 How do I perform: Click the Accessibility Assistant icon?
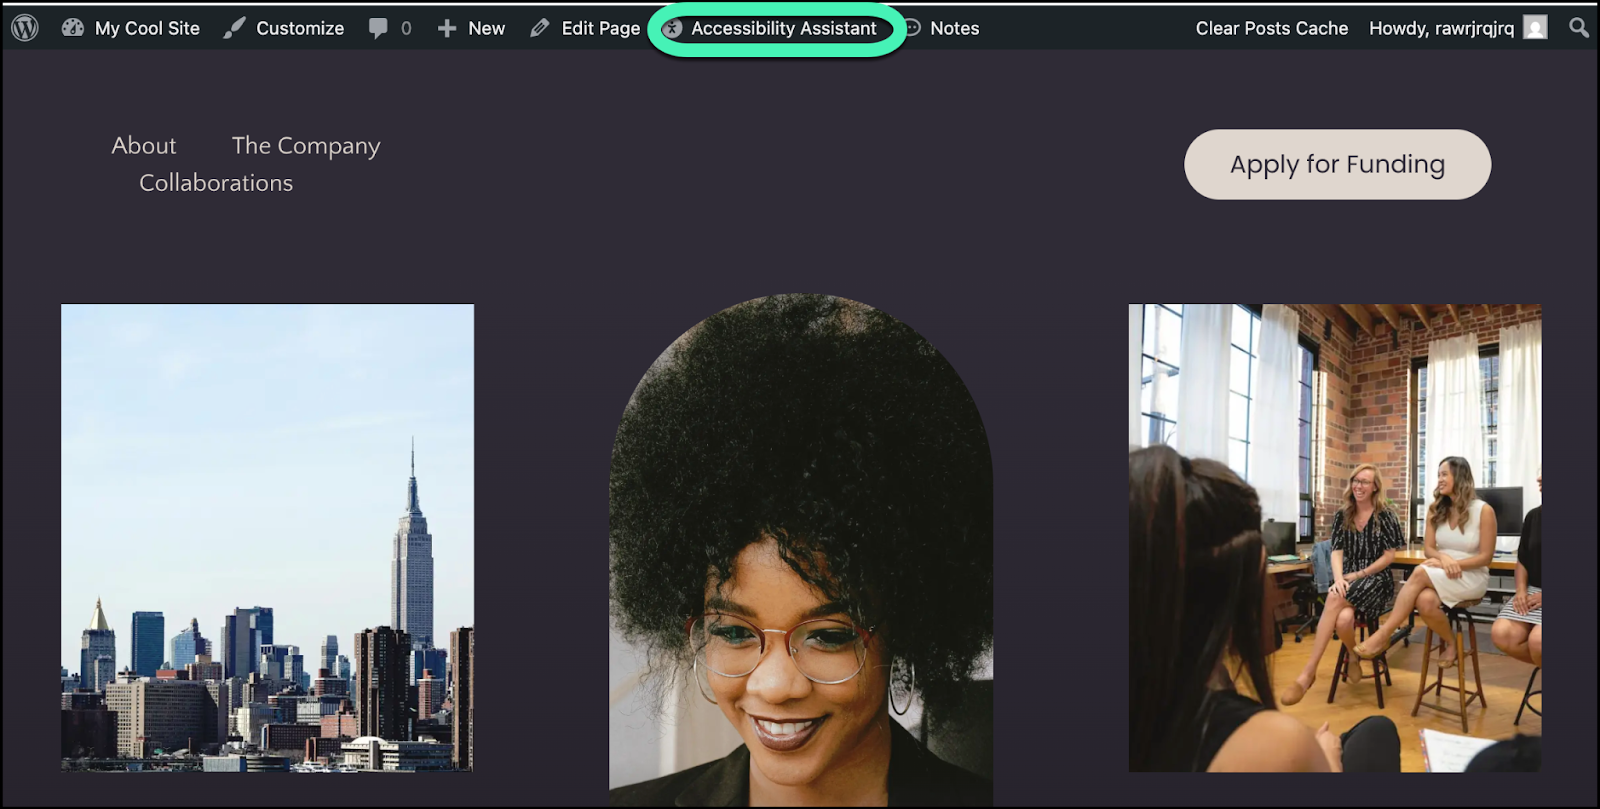(673, 29)
